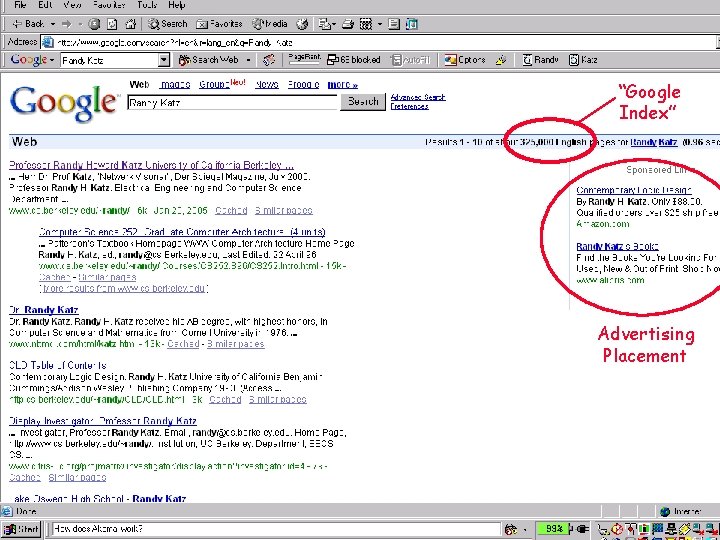Click the Randy Katz page search field
Image resolution: width=720 pixels, height=540 pixels.
[233, 103]
